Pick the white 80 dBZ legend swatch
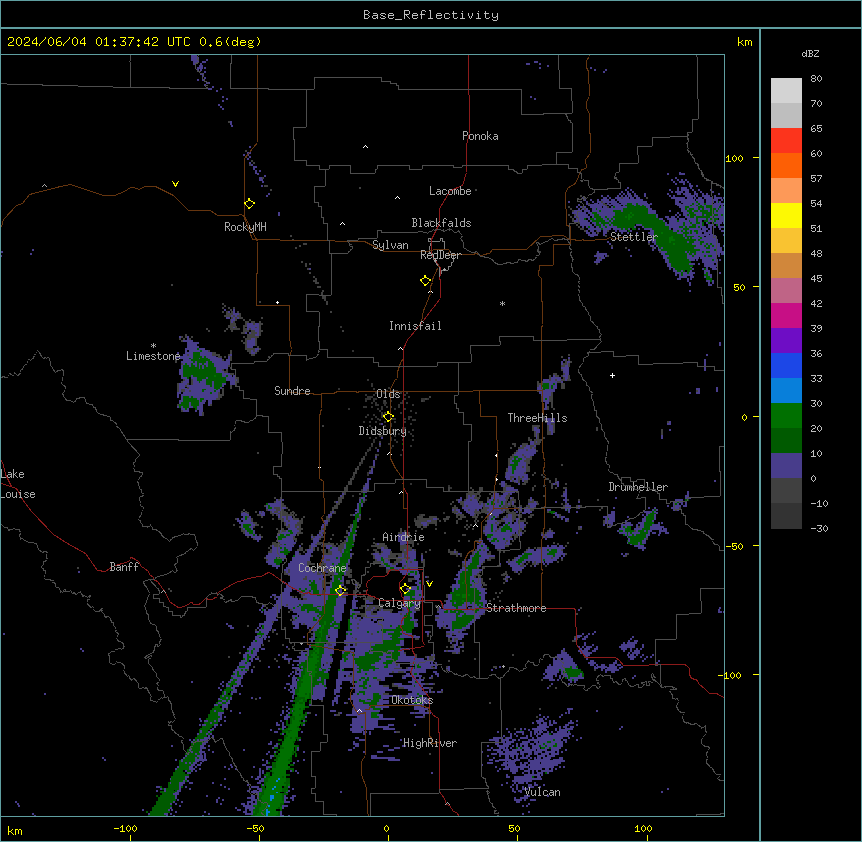This screenshot has width=862, height=842. 786,91
